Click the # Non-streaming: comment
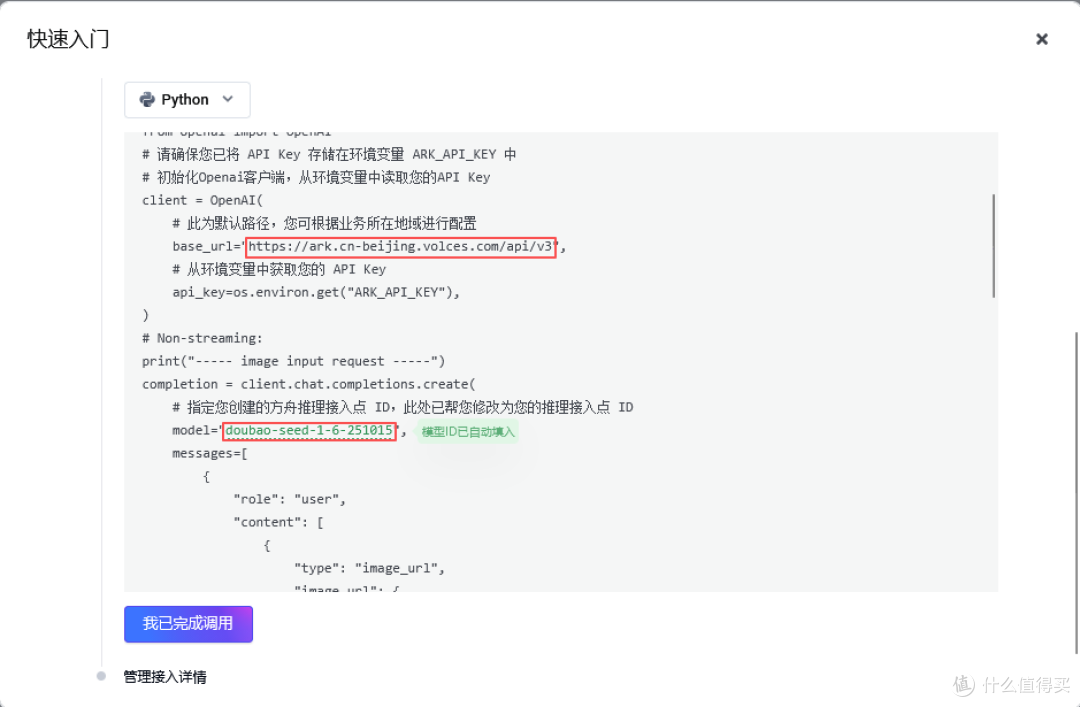This screenshot has height=707, width=1080. 202,338
